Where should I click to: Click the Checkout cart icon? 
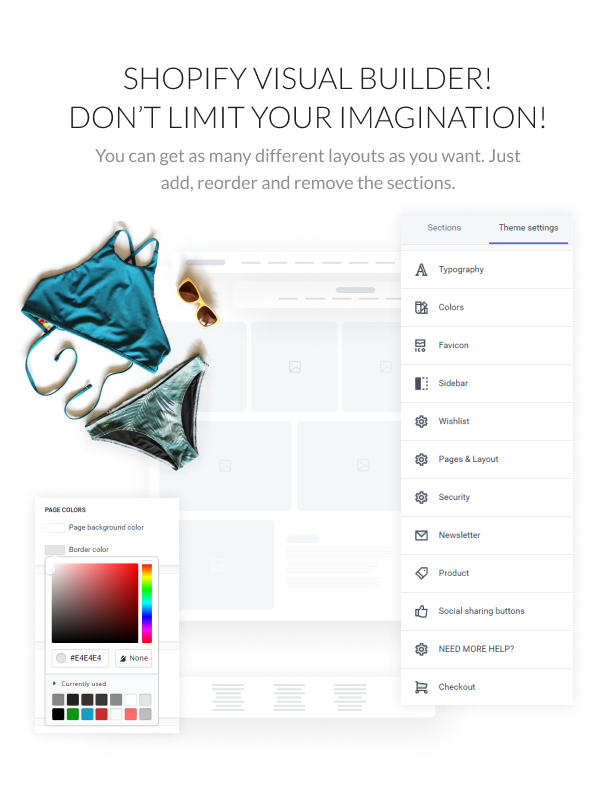point(421,687)
